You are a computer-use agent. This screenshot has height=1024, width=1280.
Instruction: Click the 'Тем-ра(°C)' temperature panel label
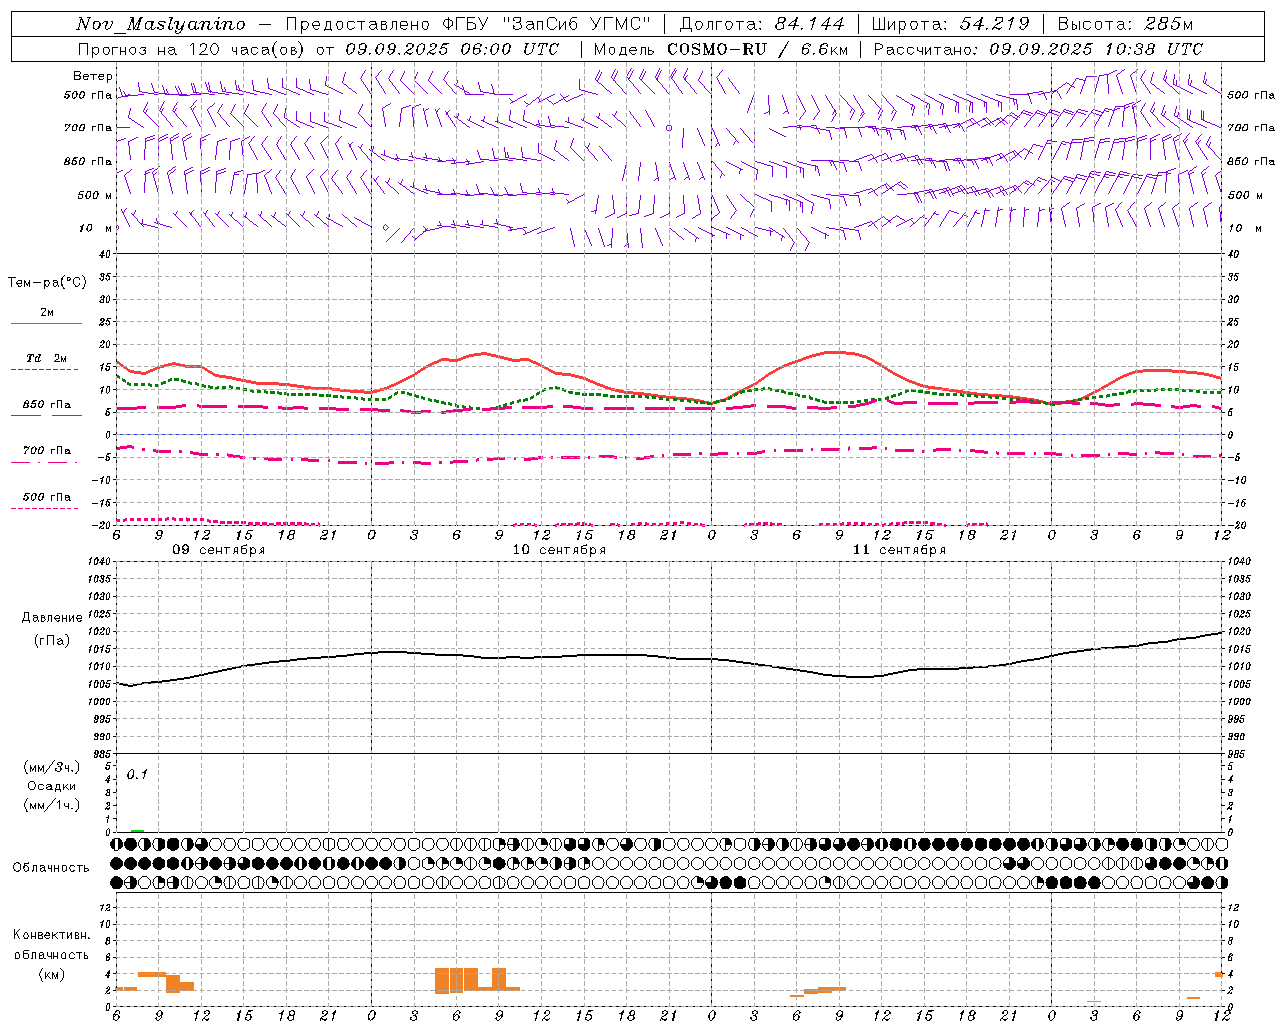[47, 283]
